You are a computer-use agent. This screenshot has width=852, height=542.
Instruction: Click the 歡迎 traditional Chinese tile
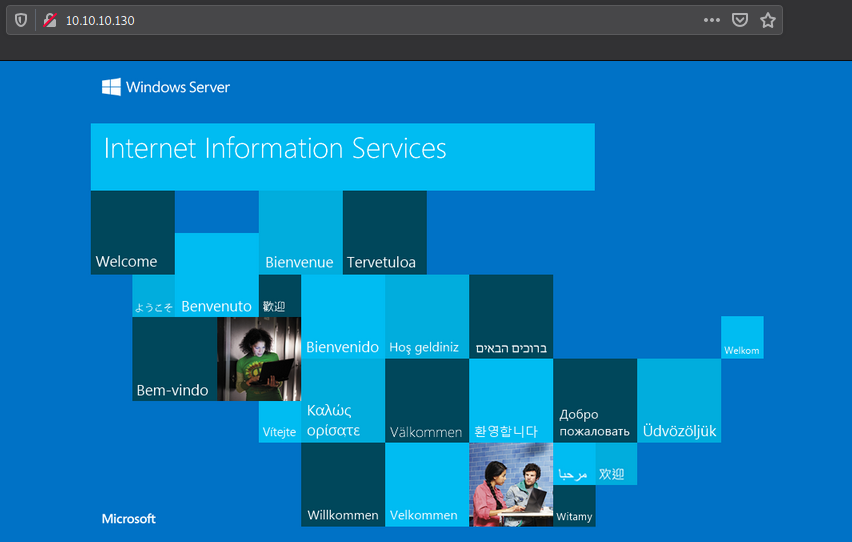[x=280, y=296]
